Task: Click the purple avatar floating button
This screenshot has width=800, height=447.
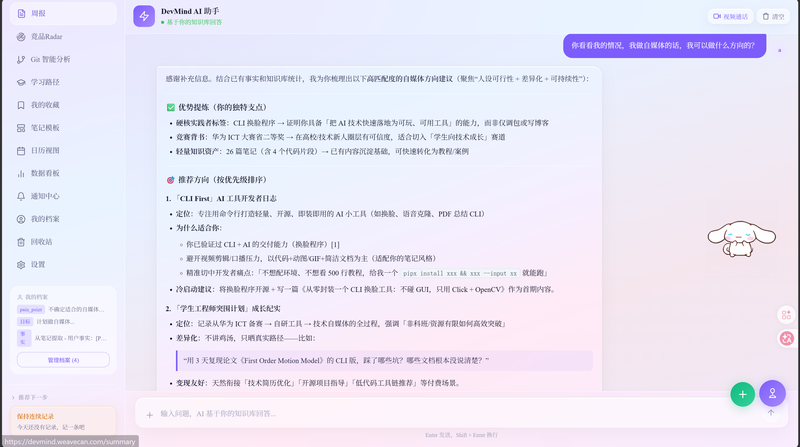Action: pyautogui.click(x=772, y=393)
